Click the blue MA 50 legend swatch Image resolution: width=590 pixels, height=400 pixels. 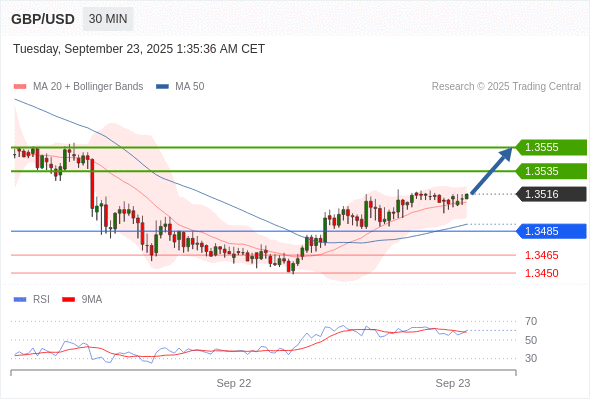point(162,87)
